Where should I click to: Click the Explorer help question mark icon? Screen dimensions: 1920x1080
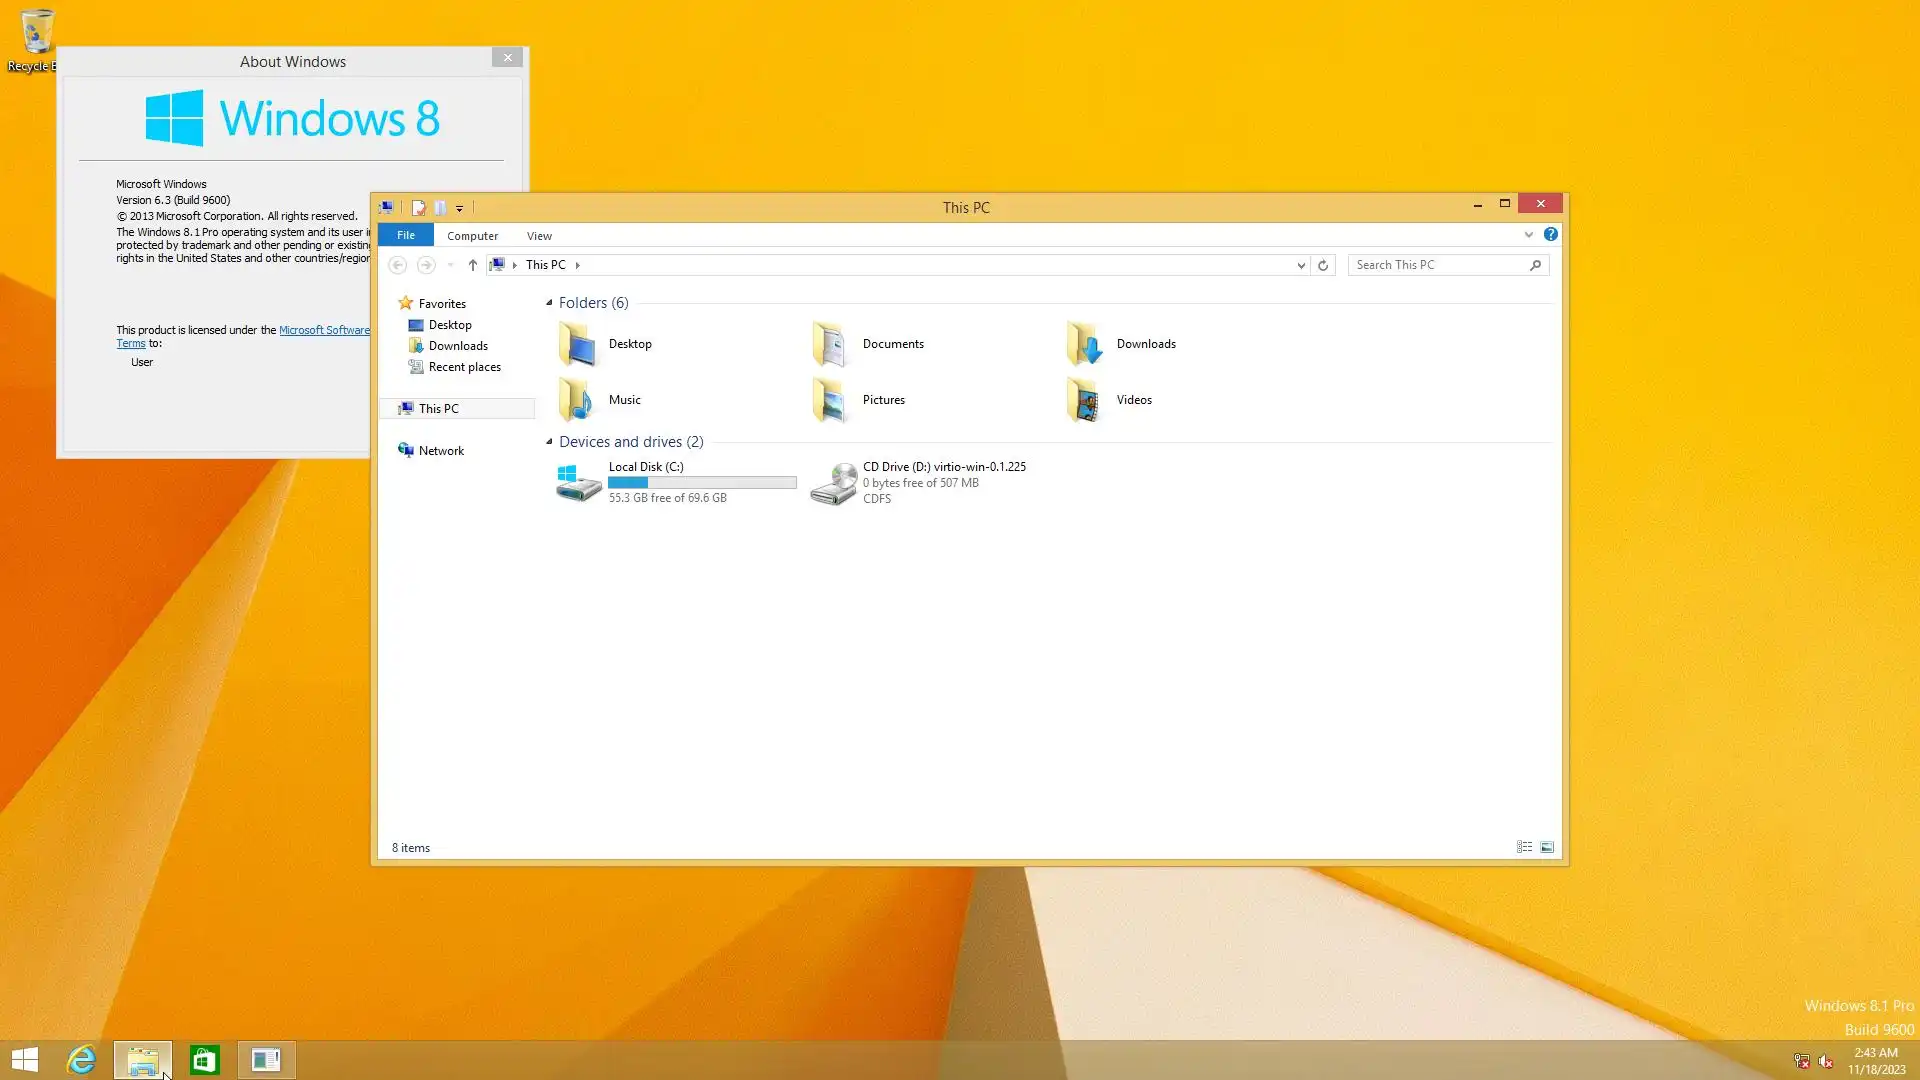coord(1550,235)
